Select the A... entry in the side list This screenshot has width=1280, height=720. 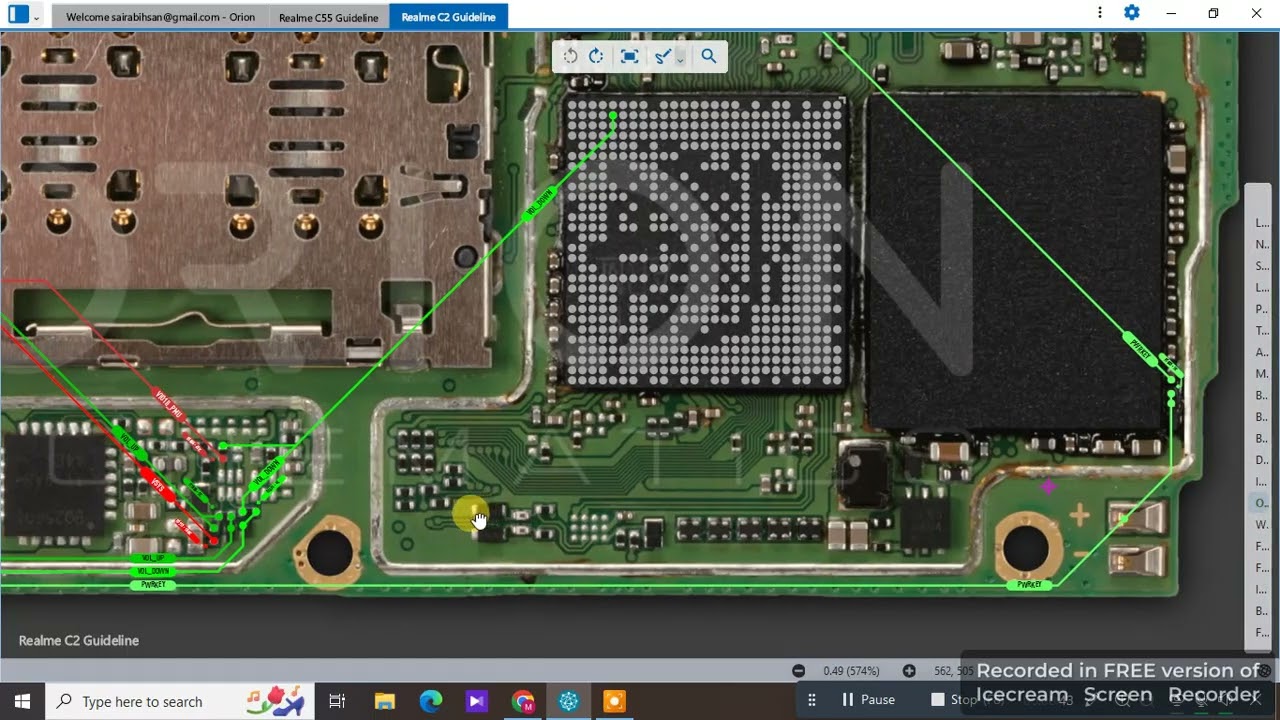pos(1261,352)
